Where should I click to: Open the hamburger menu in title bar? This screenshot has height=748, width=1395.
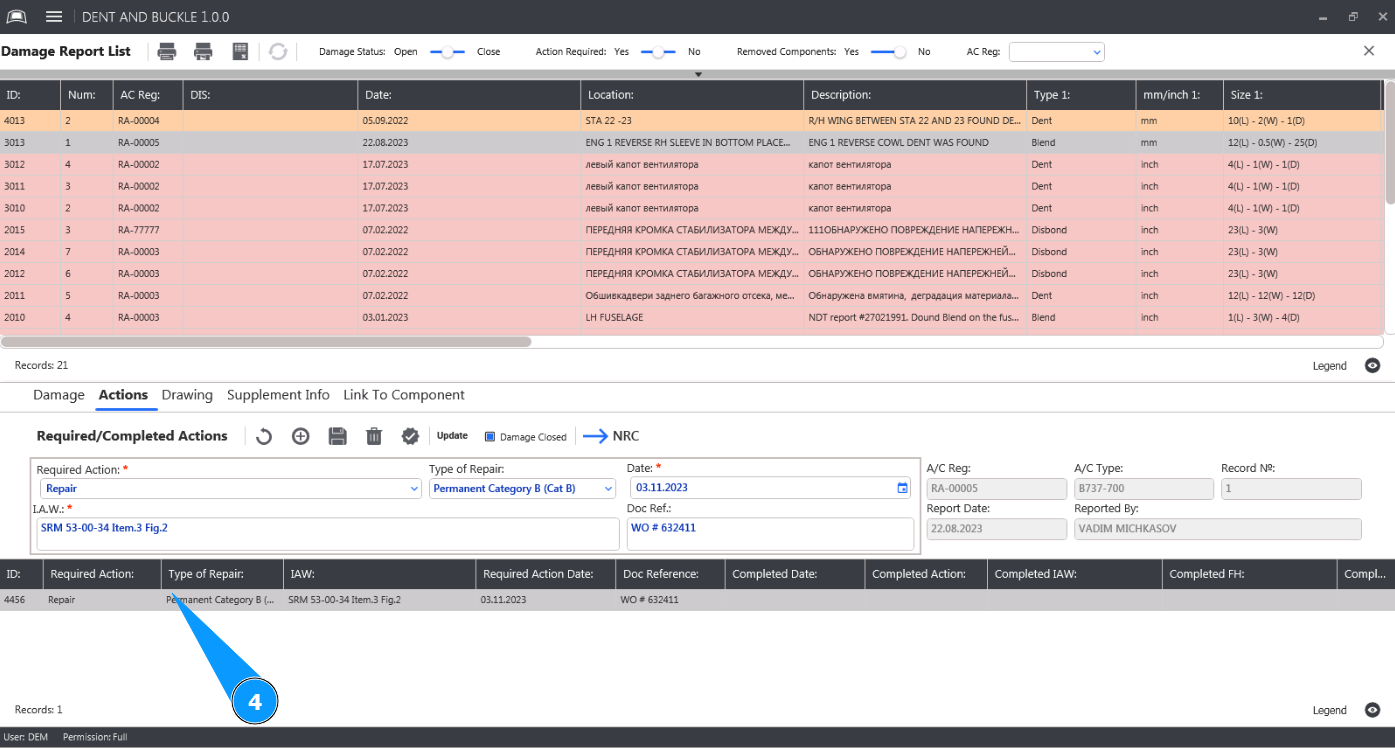54,17
